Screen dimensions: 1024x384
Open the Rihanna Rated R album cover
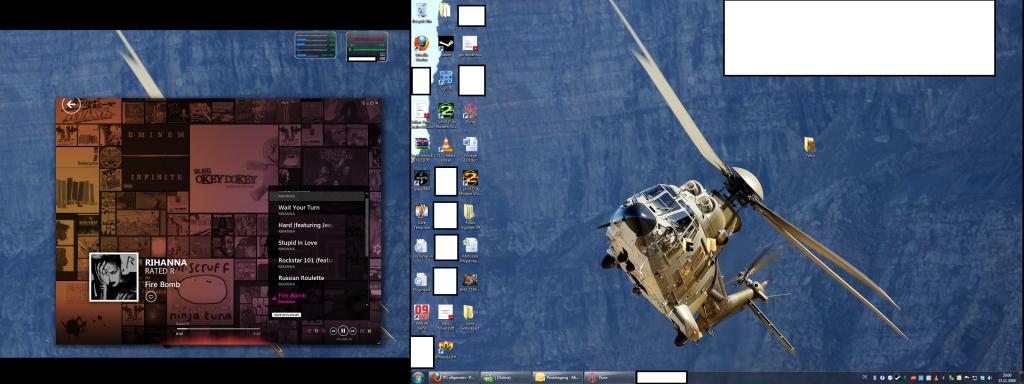click(114, 277)
